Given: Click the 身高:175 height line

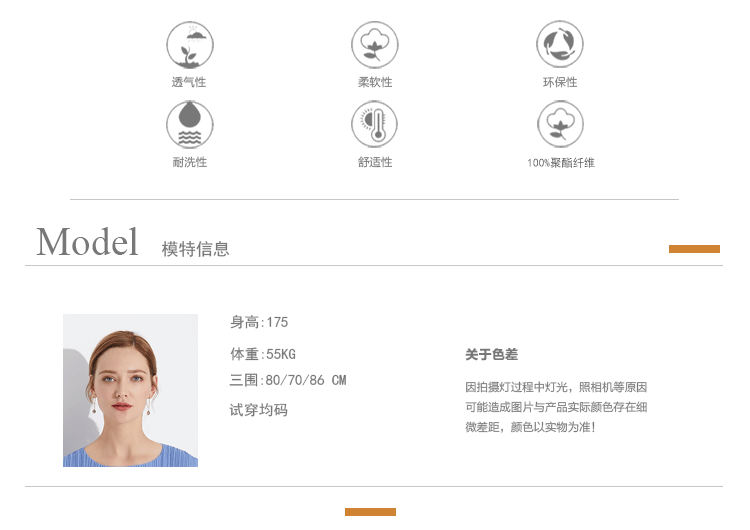Looking at the screenshot, I should [259, 322].
